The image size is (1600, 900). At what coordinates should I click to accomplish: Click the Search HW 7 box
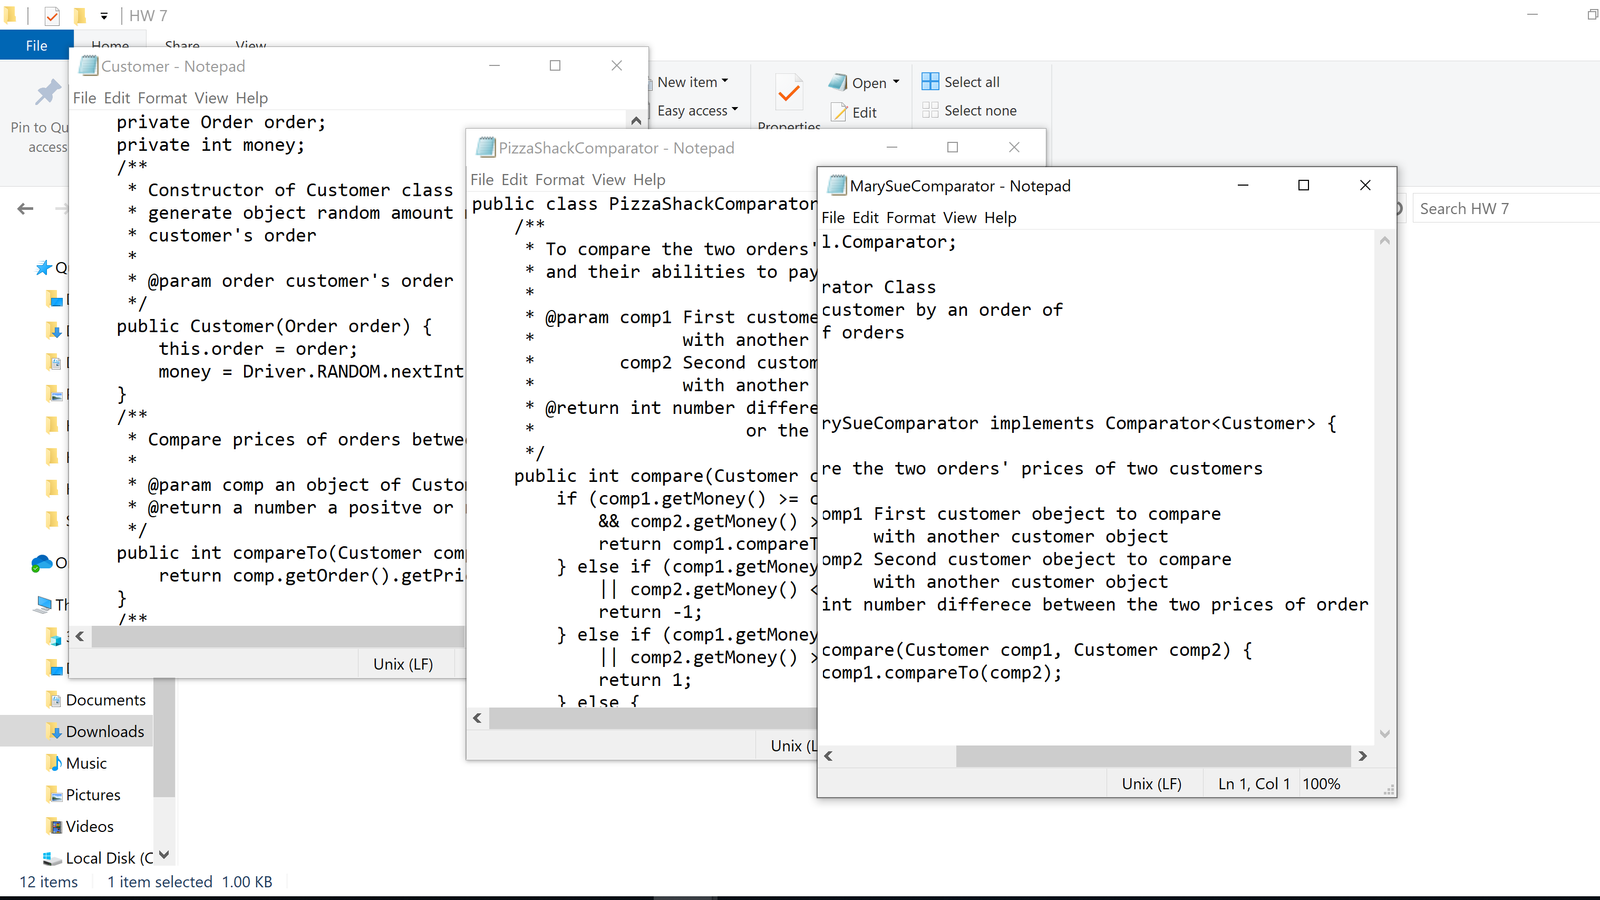click(x=1500, y=209)
